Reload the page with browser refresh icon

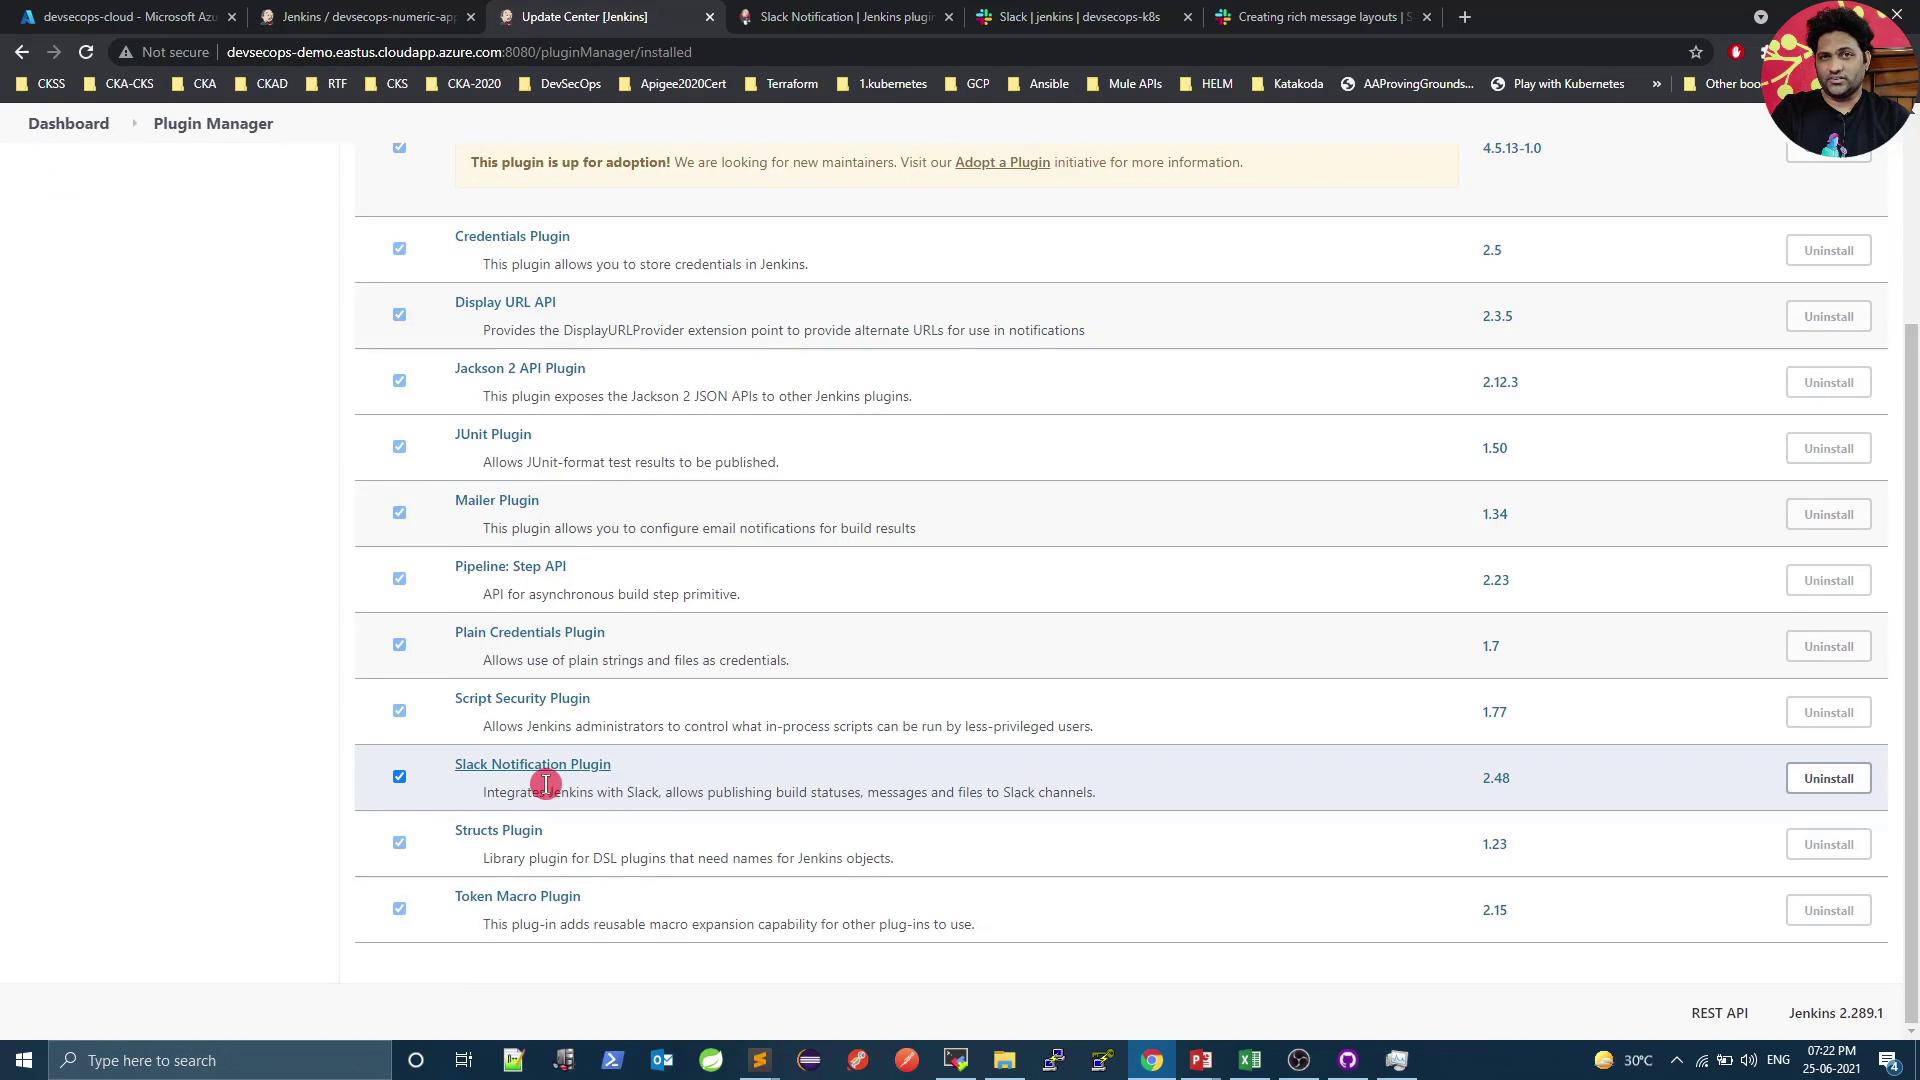86,52
